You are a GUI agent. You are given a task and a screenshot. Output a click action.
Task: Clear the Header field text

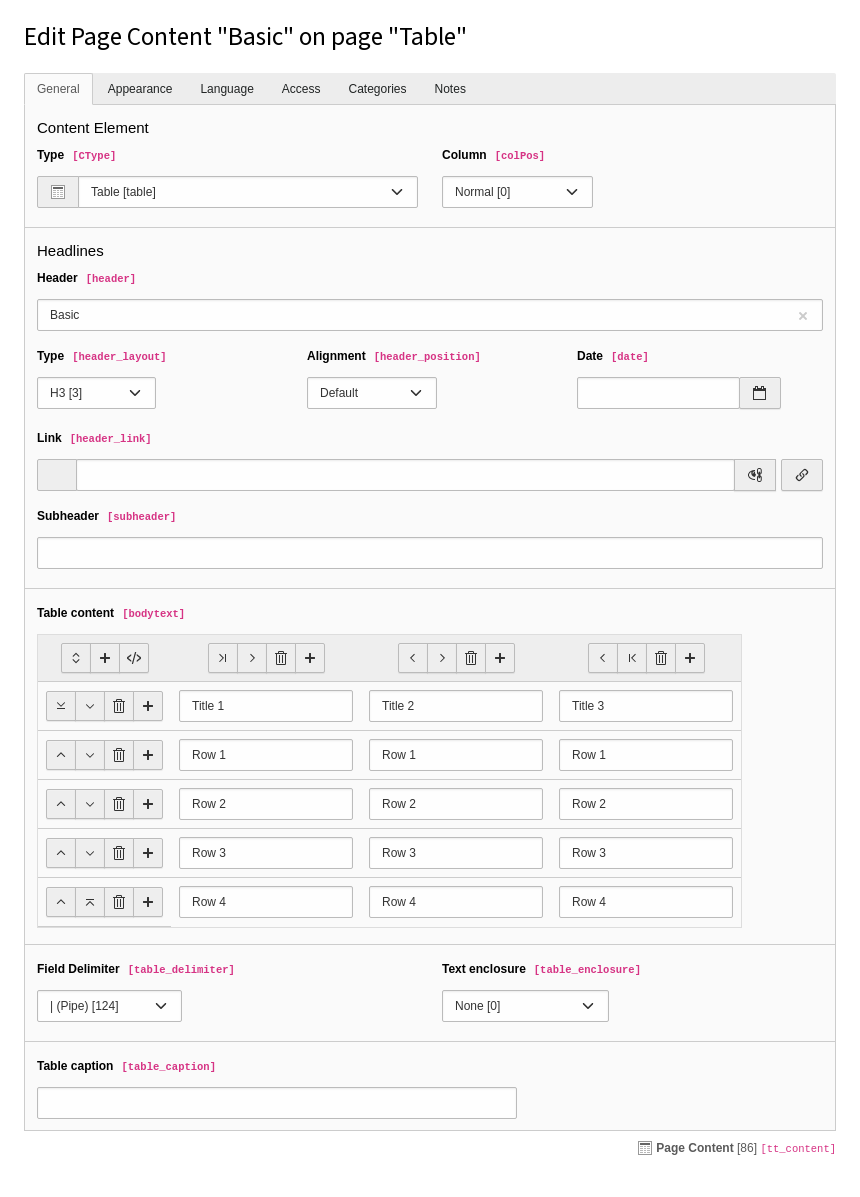(x=802, y=316)
